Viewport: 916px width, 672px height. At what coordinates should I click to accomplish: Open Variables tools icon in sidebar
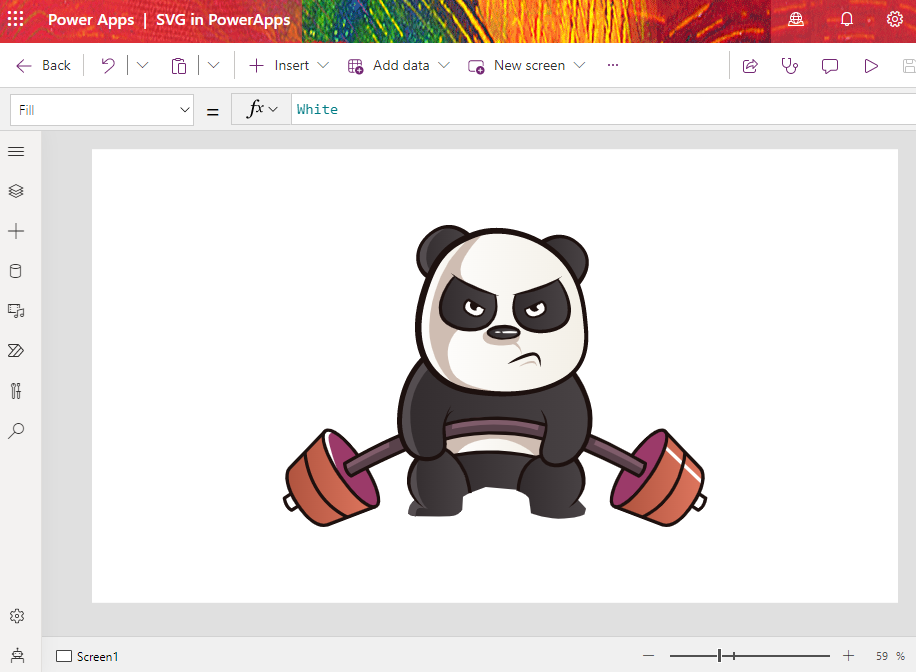16,390
